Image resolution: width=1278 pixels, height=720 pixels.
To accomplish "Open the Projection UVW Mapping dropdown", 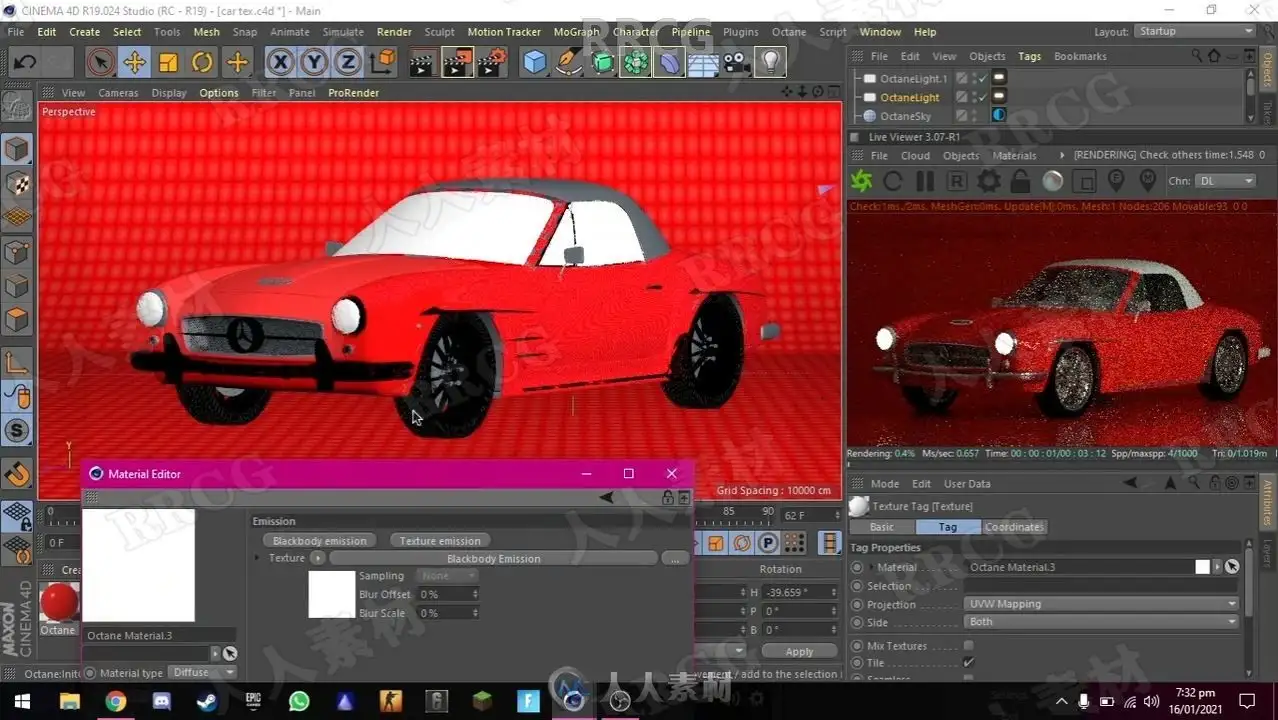I will coord(1102,604).
